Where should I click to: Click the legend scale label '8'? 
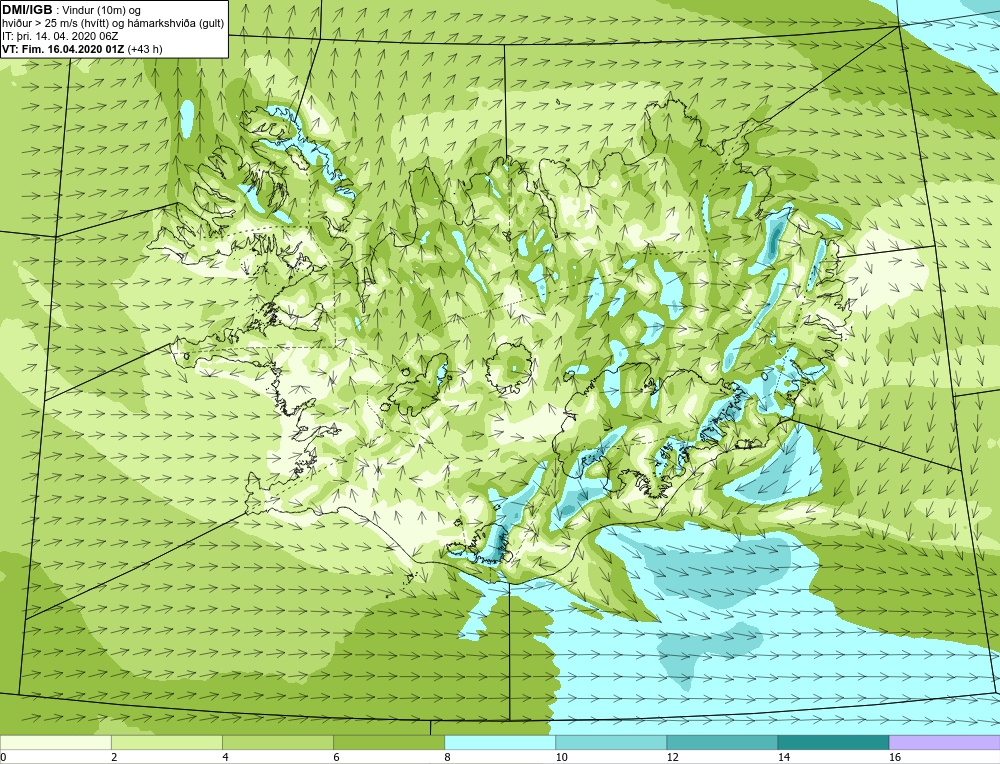point(447,757)
